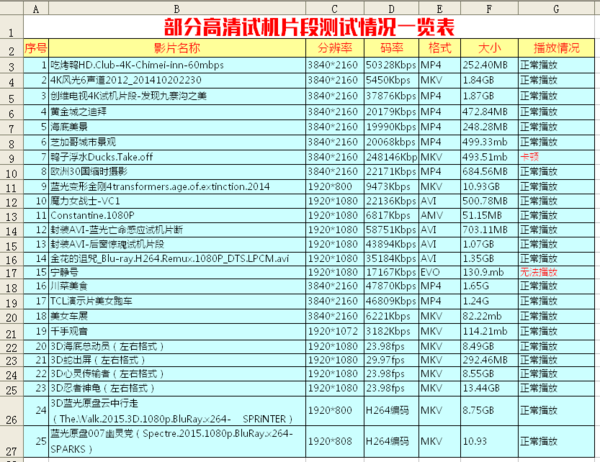Select the 欧洲30国缩时摄影 name cell

[x=177, y=172]
